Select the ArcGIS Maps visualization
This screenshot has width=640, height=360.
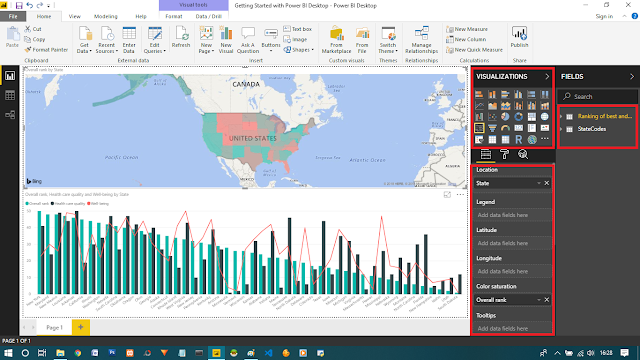pos(531,140)
